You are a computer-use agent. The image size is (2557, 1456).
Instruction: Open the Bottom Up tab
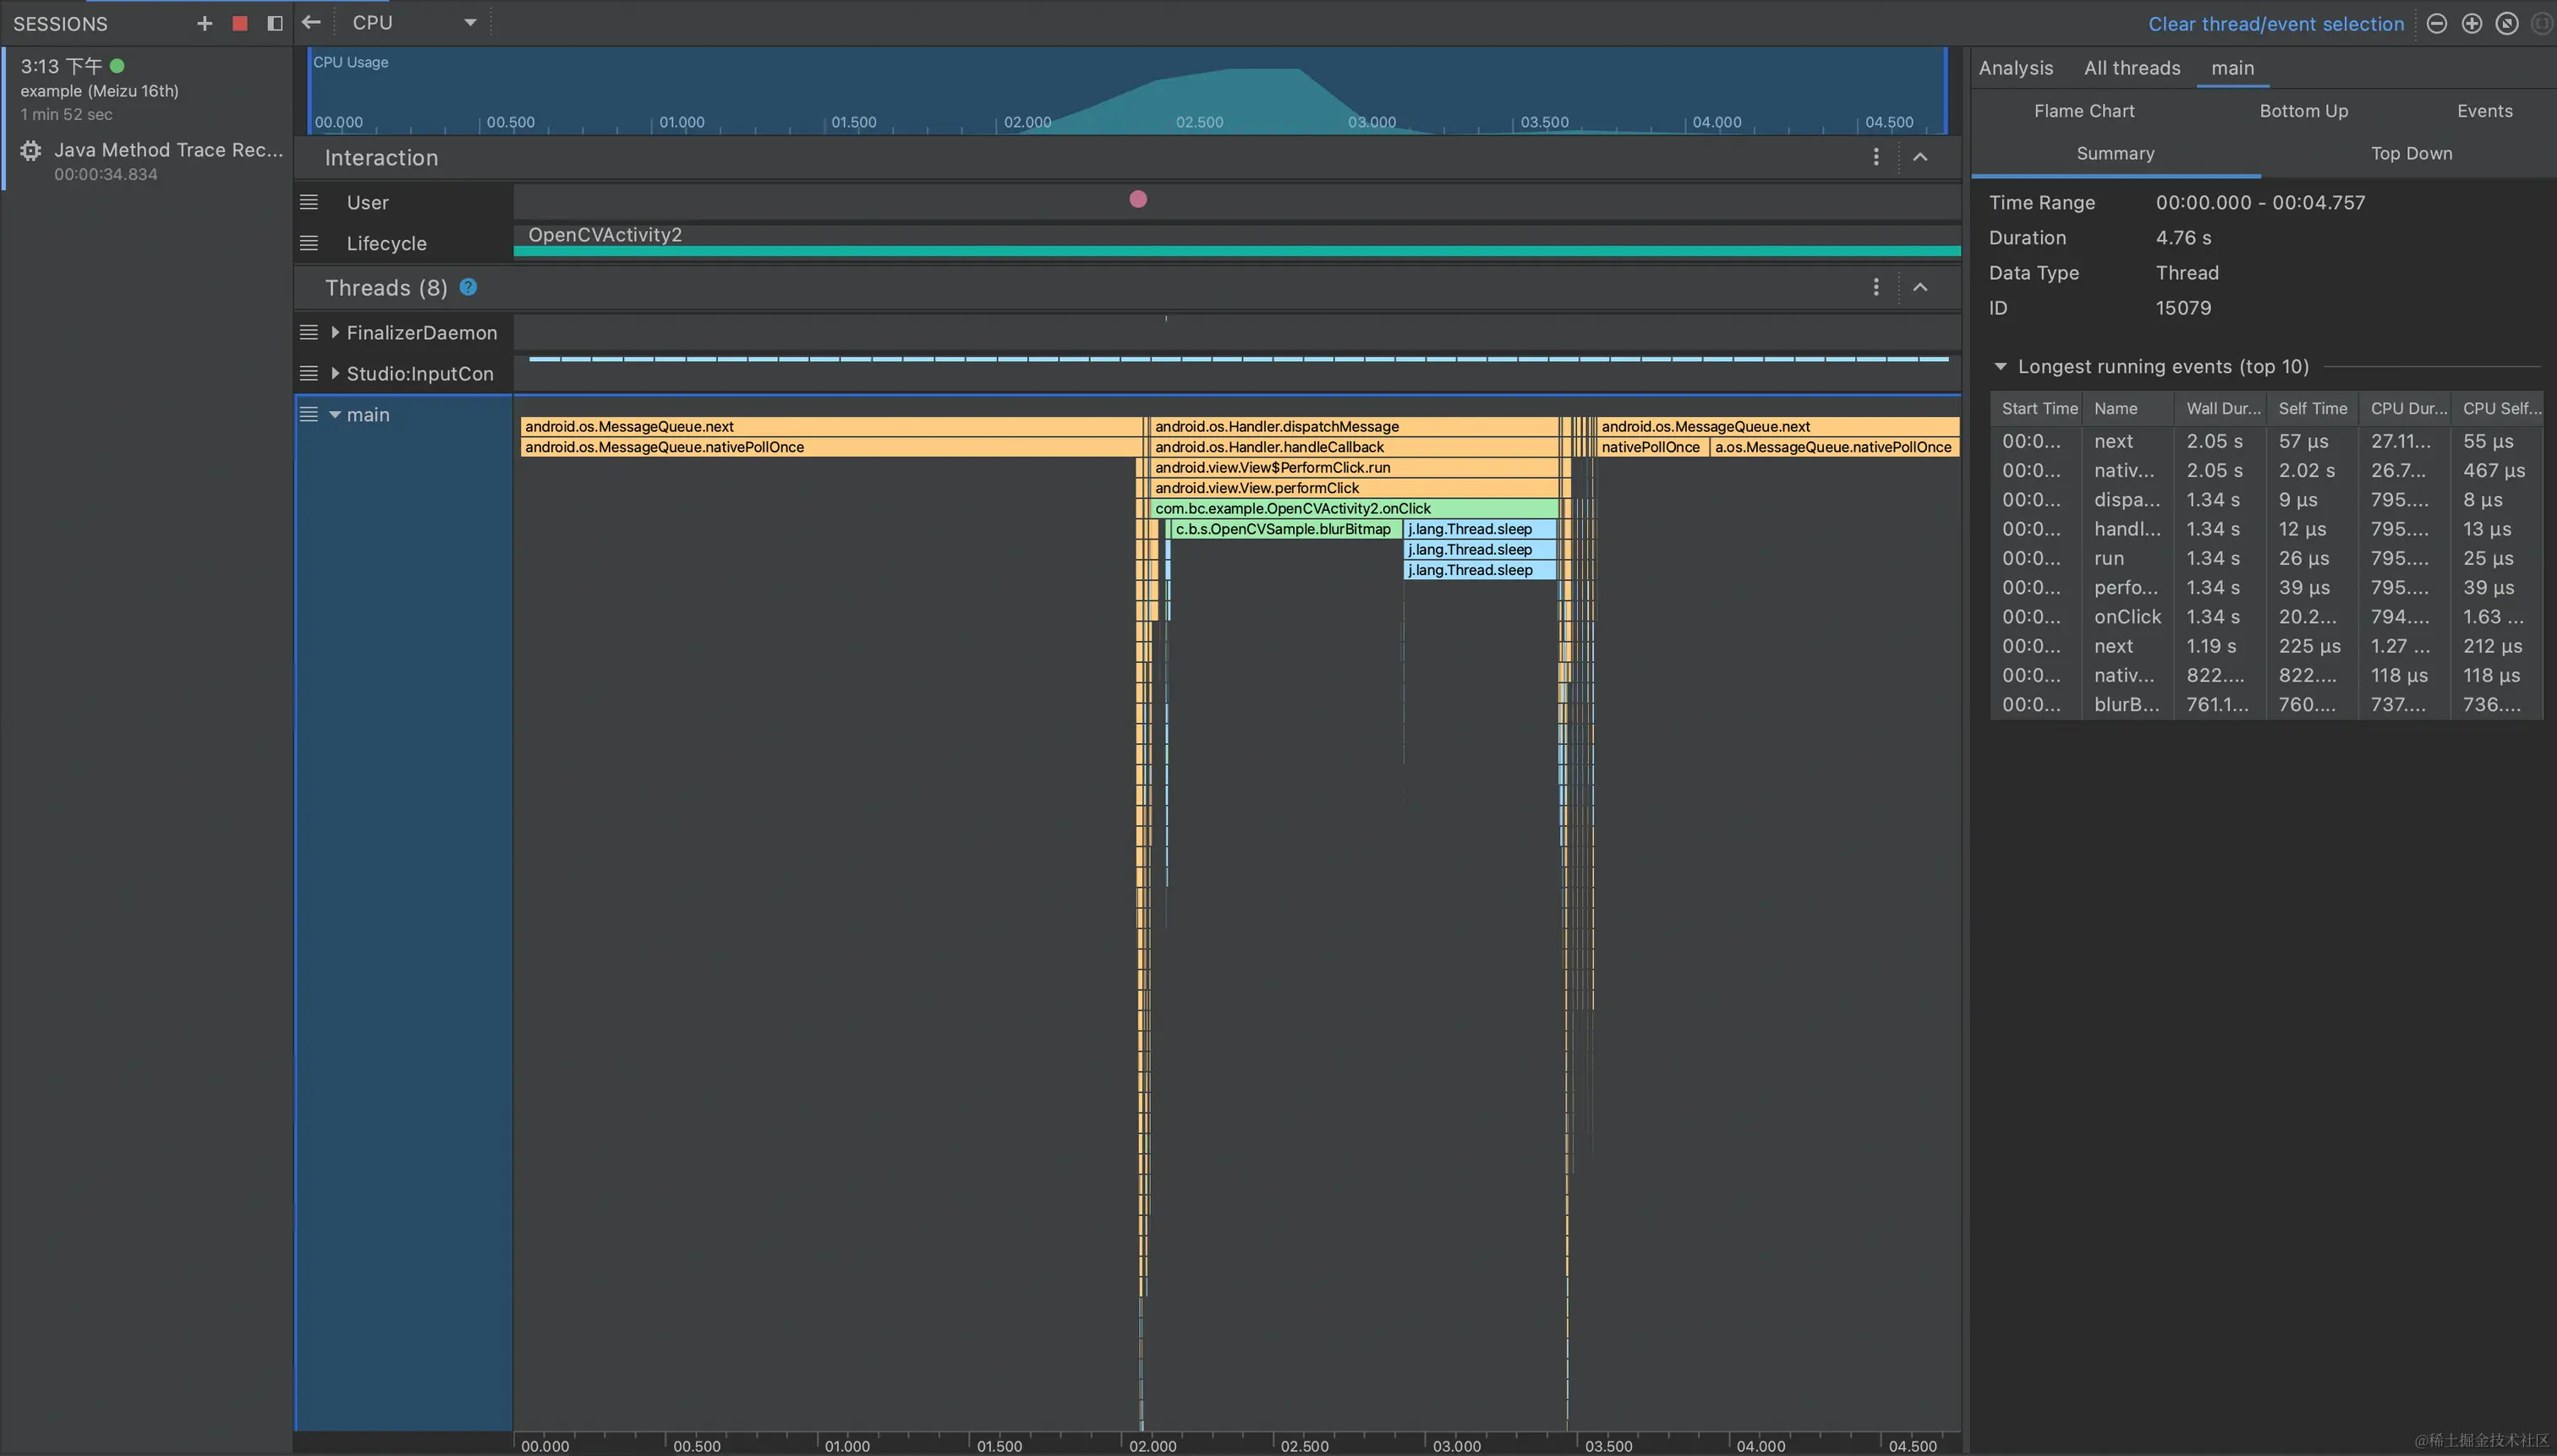click(x=2303, y=111)
